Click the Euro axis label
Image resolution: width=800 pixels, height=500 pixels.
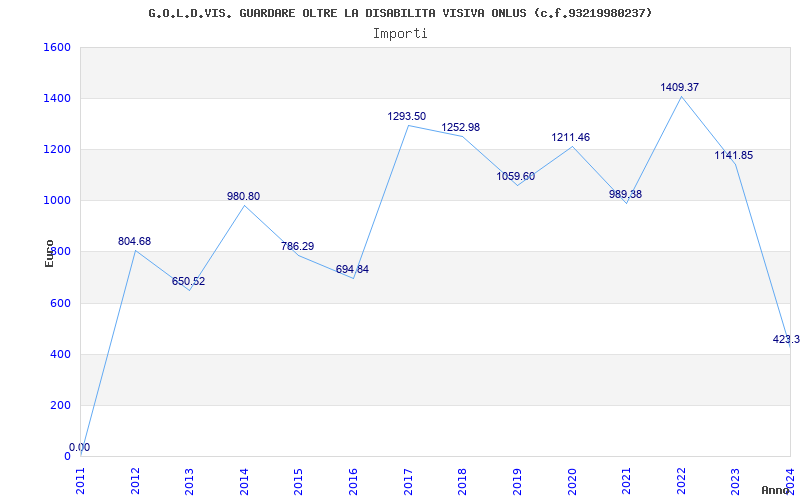(49, 253)
